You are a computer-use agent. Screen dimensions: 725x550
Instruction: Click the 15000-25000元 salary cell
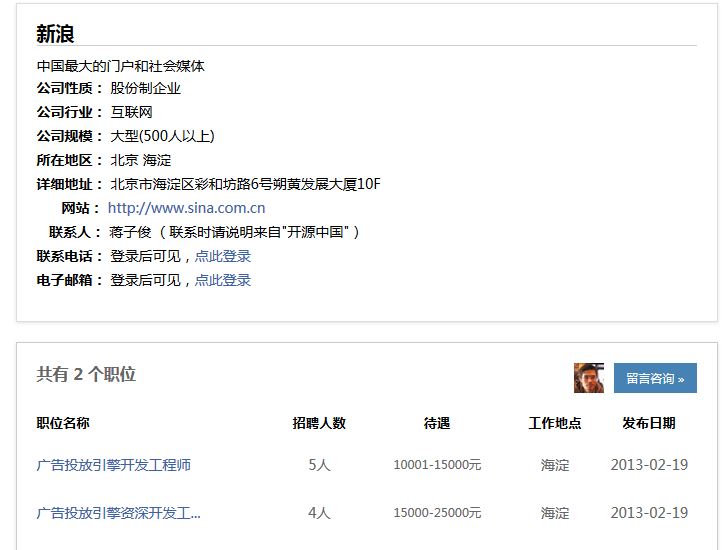[x=437, y=513]
